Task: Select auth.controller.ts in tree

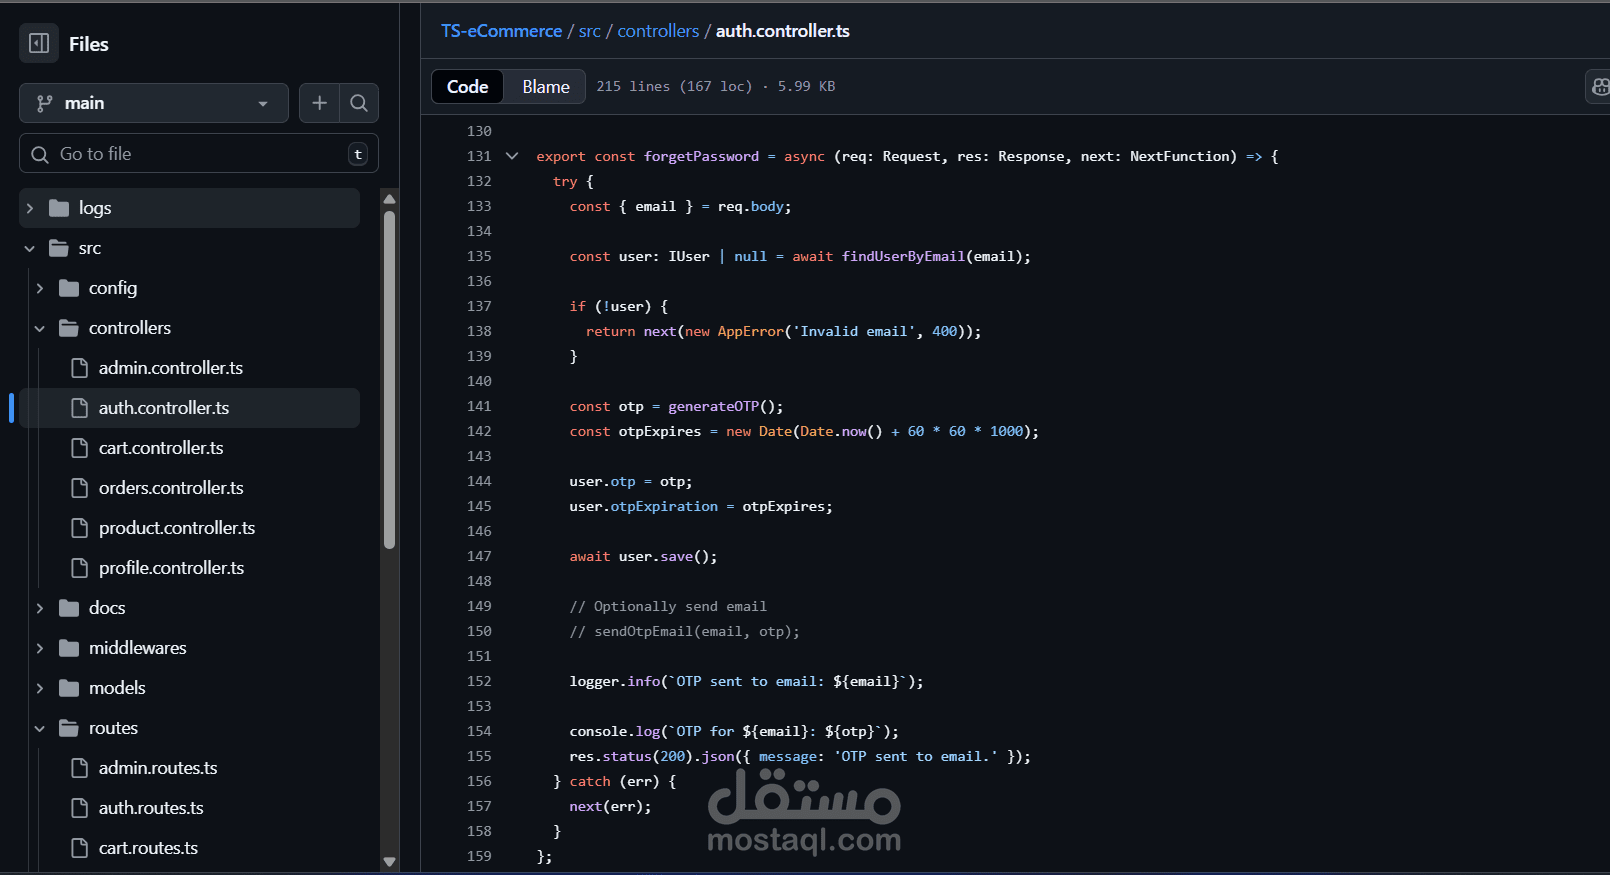Action: pyautogui.click(x=190, y=408)
